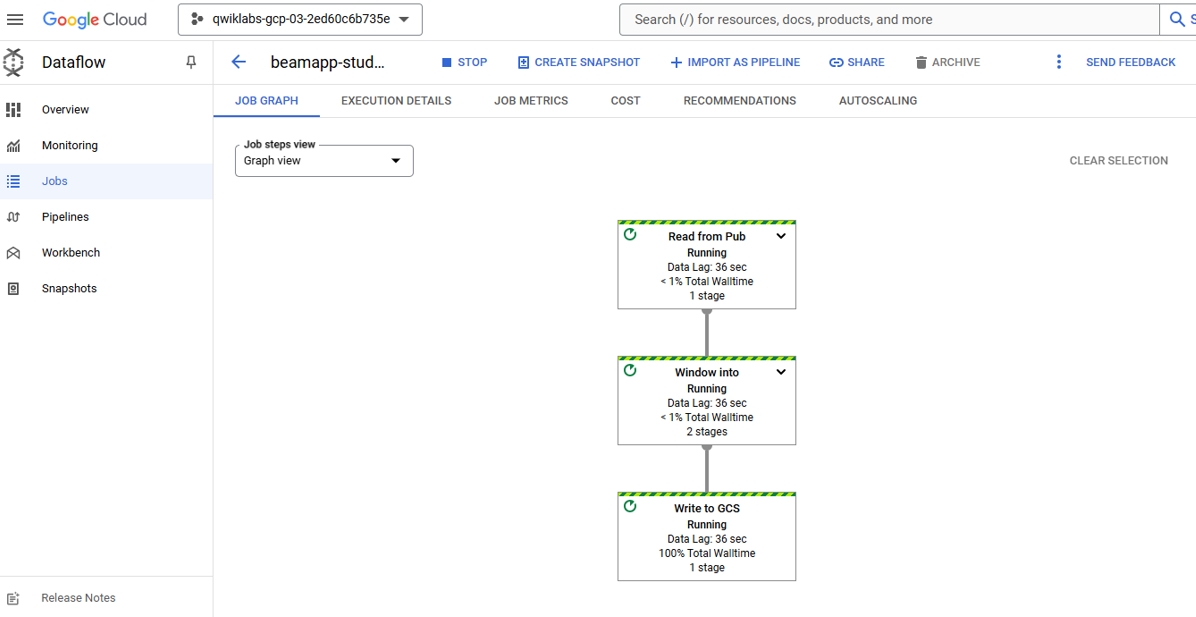
Task: Click the SEND FEEDBACK link
Action: pyautogui.click(x=1130, y=62)
